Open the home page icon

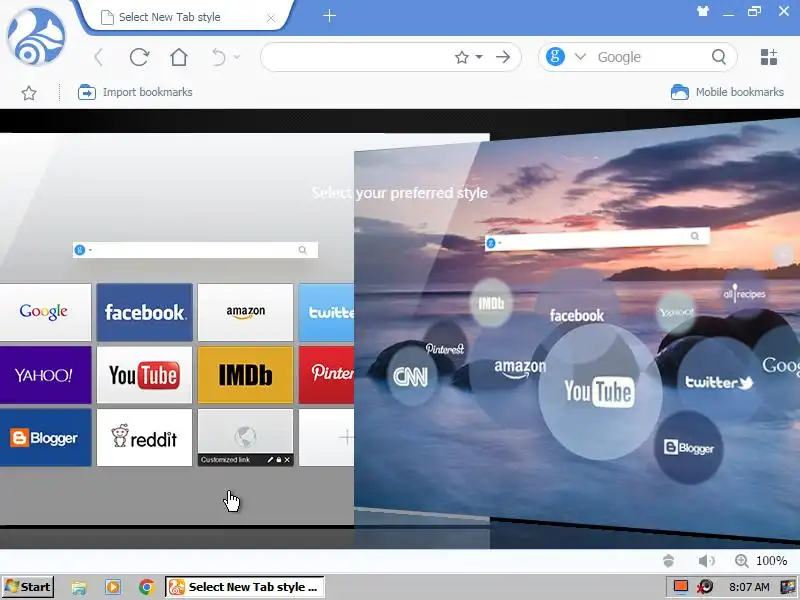pyautogui.click(x=179, y=57)
